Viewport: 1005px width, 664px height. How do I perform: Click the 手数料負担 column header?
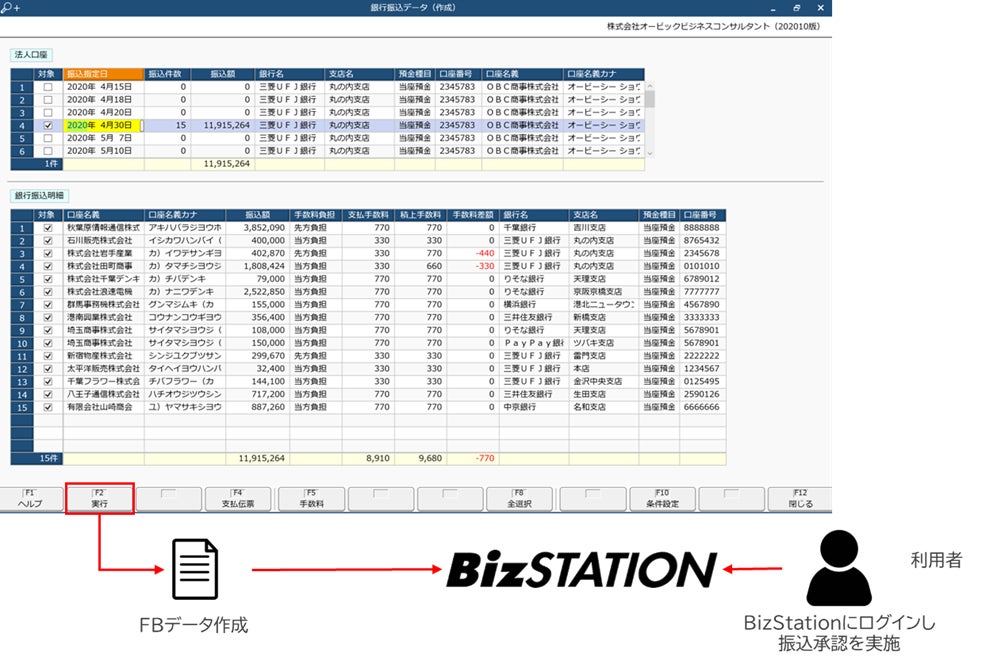point(315,215)
